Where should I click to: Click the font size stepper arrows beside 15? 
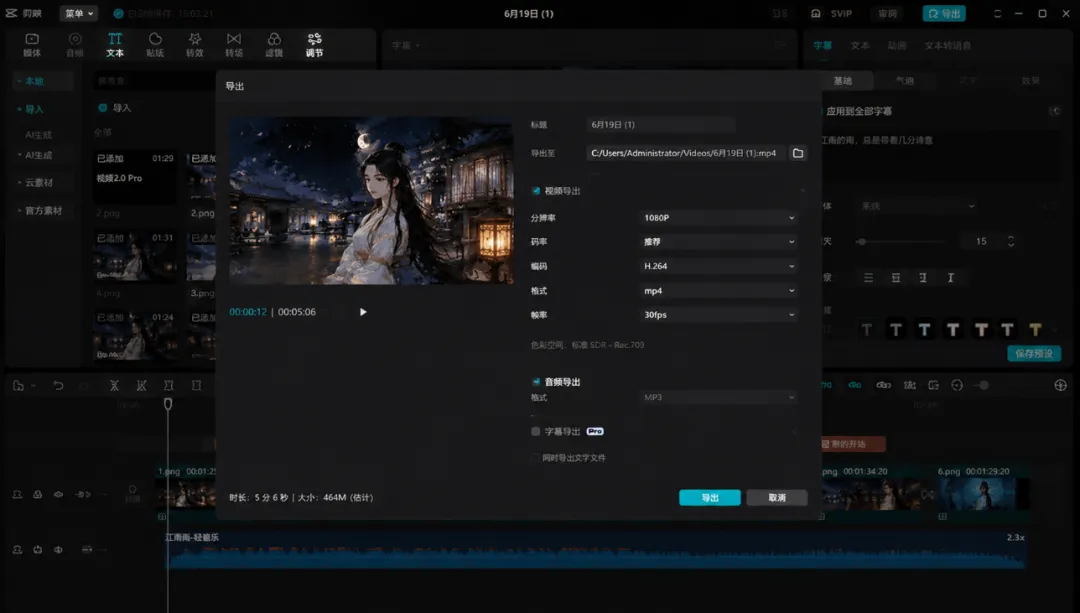[1010, 241]
